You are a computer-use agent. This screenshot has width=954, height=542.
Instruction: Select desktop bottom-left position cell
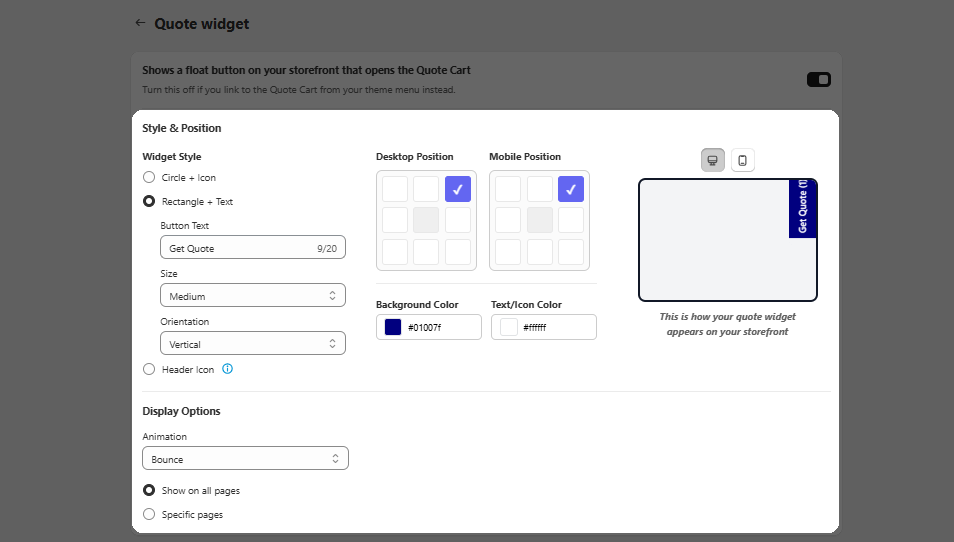pyautogui.click(x=395, y=252)
